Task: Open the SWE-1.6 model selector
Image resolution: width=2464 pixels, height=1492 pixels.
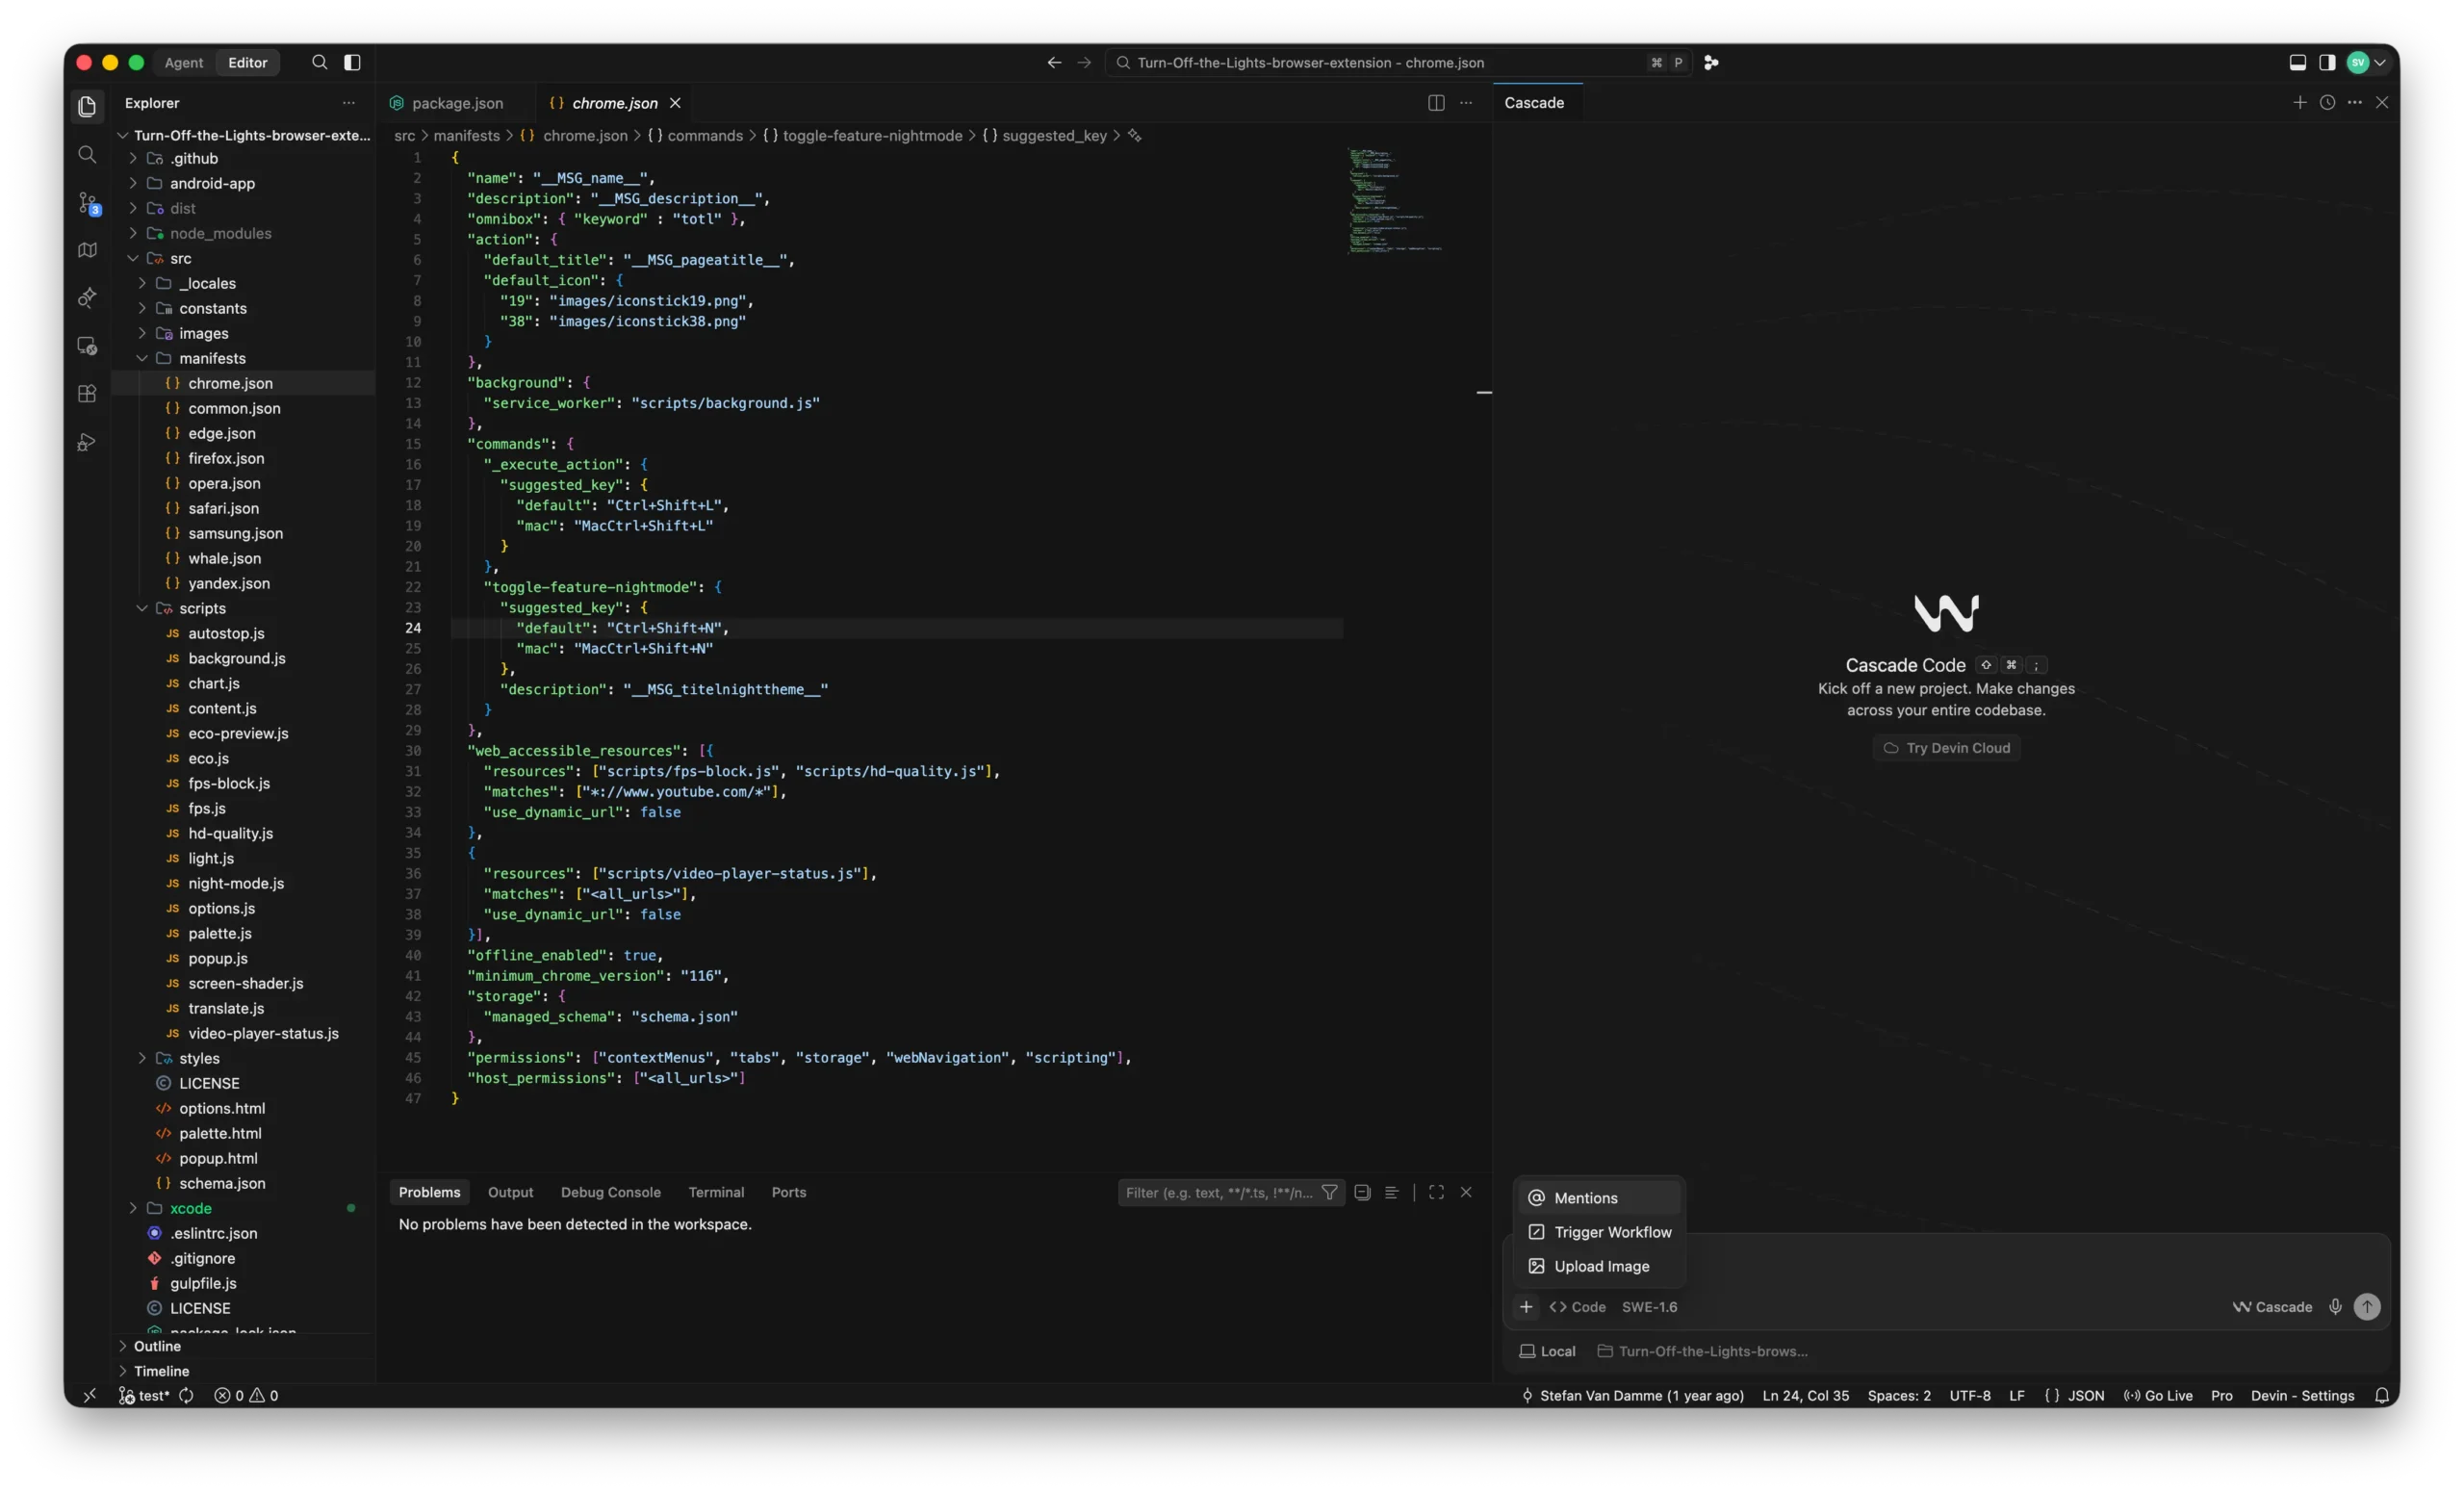Action: 1649,1306
